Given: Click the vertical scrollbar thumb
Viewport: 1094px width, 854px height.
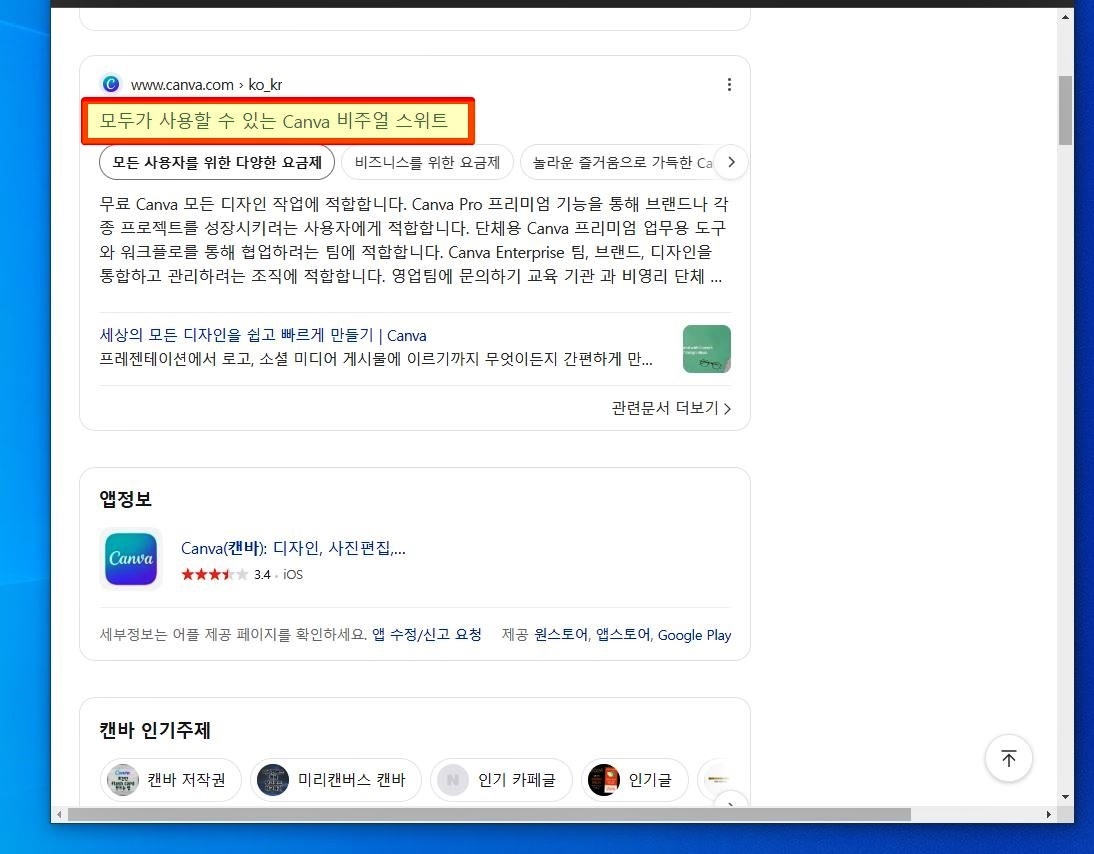Looking at the screenshot, I should [x=1065, y=110].
